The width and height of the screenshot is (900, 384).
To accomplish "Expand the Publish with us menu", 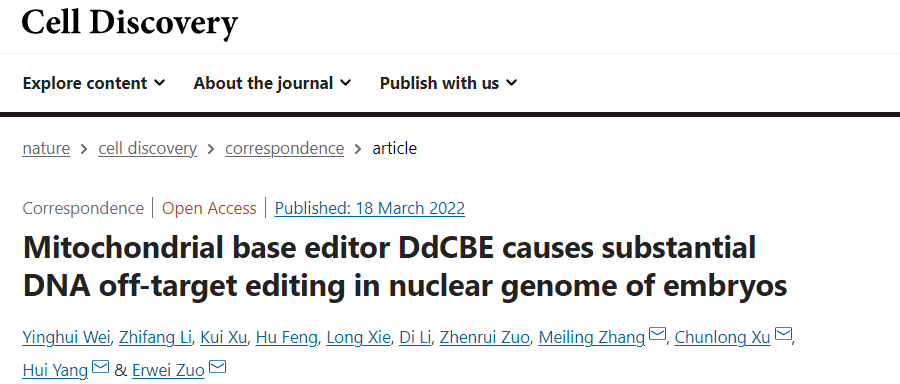I will [x=448, y=83].
